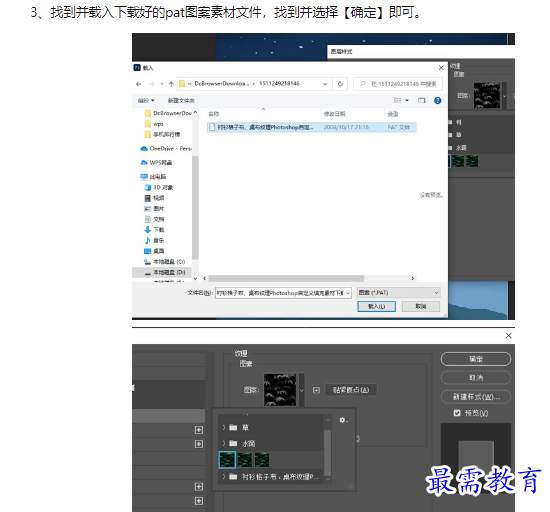
Task: Sort by 修改日期 column header
Action: pos(334,114)
